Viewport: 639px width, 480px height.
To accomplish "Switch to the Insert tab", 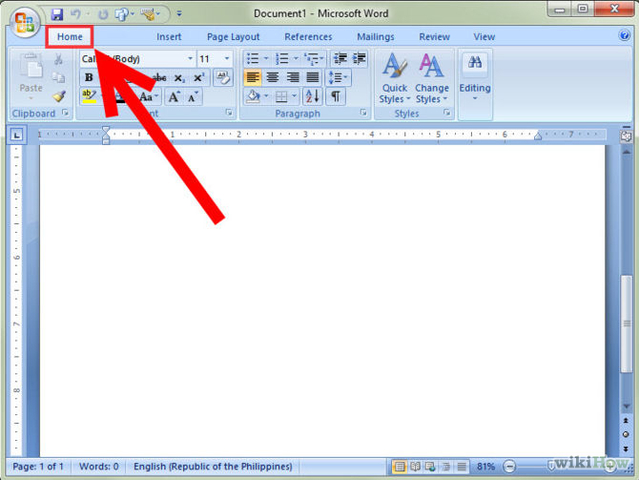I will (169, 37).
